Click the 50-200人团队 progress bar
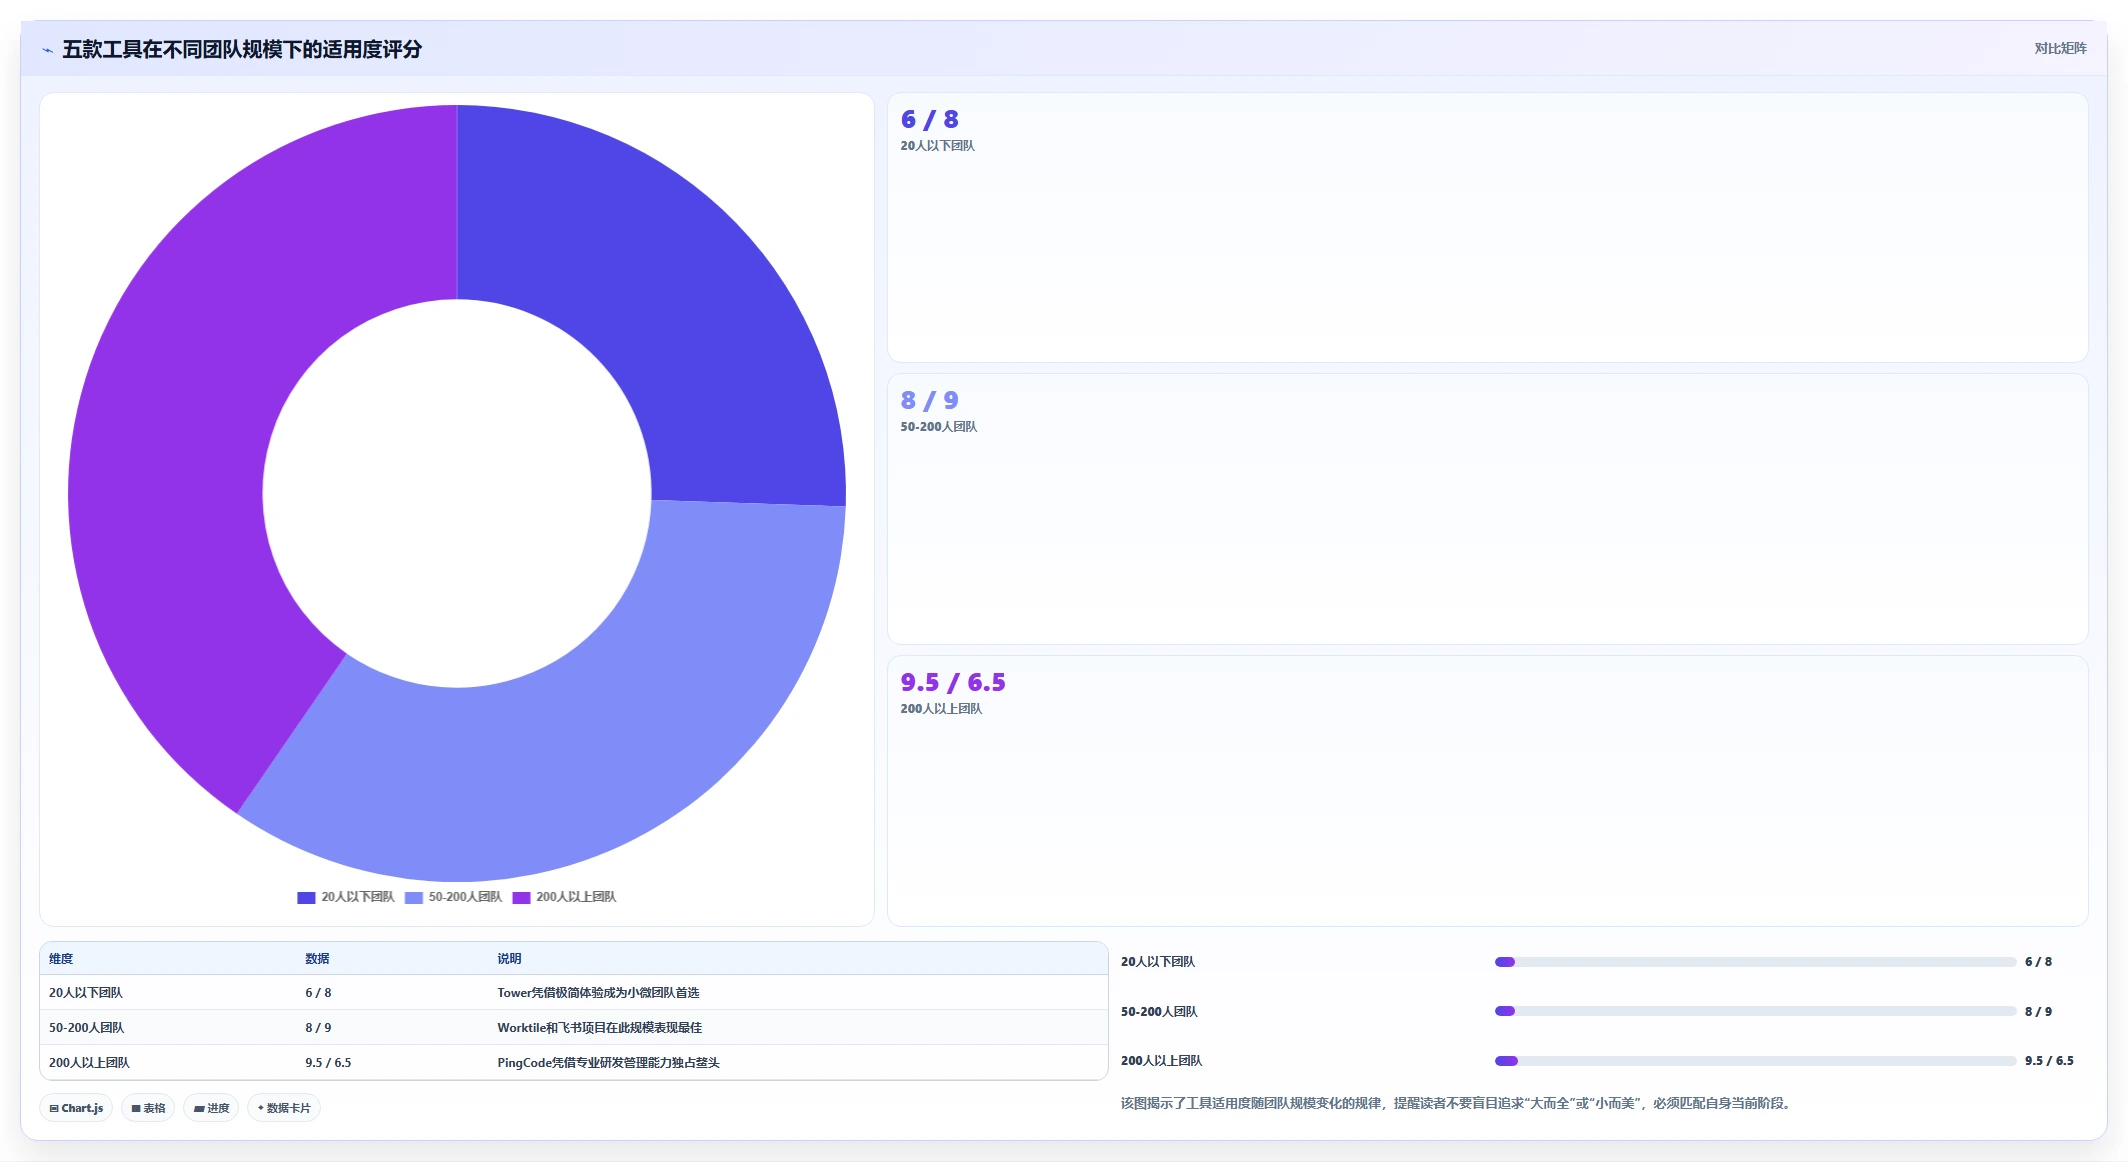Screen dimensions: 2128x1162 [1755, 1011]
